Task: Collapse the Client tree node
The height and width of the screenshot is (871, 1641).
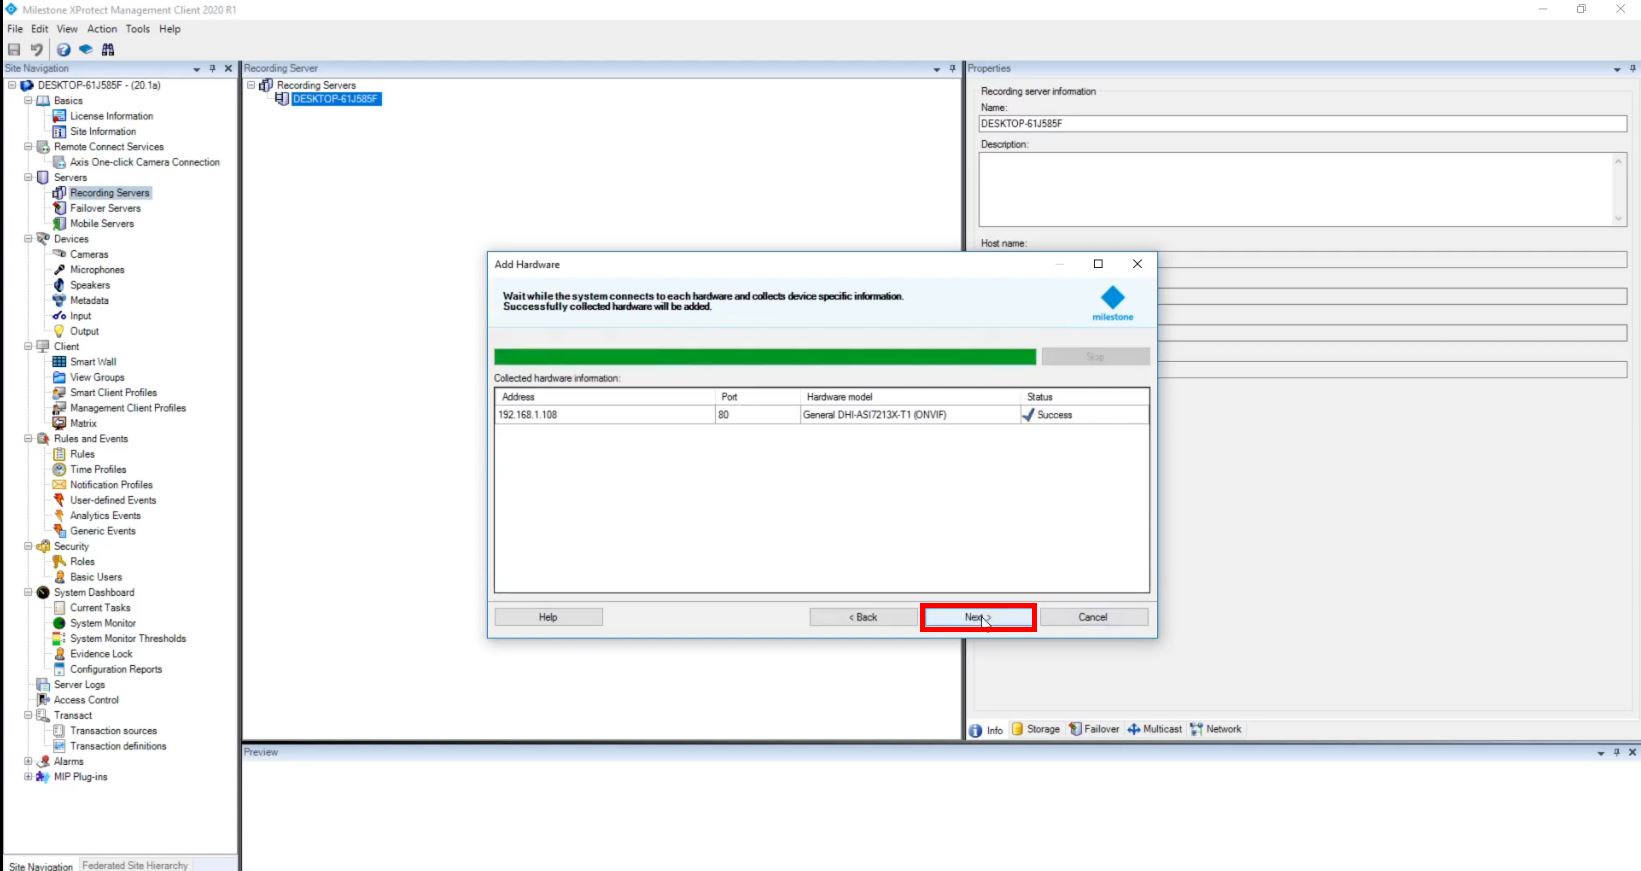Action: (28, 346)
